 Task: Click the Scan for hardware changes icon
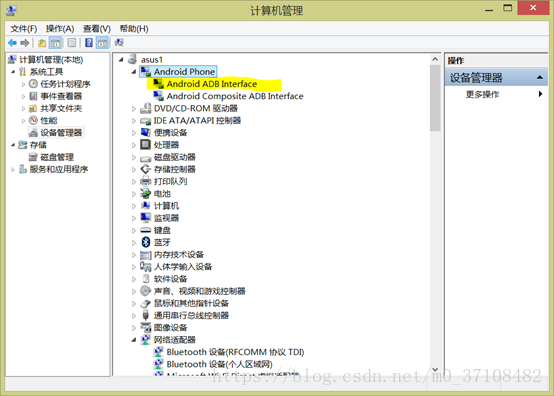(119, 43)
